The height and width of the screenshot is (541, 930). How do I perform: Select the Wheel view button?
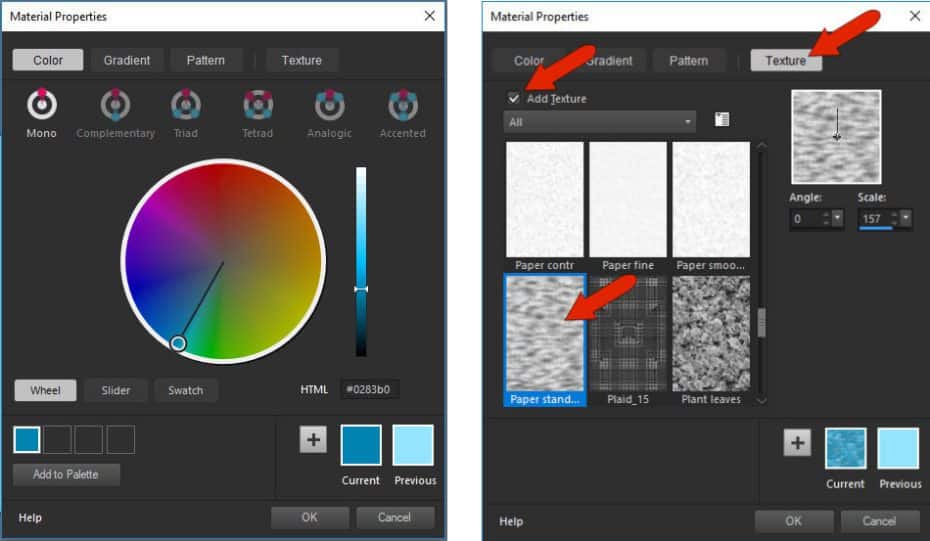[x=46, y=390]
